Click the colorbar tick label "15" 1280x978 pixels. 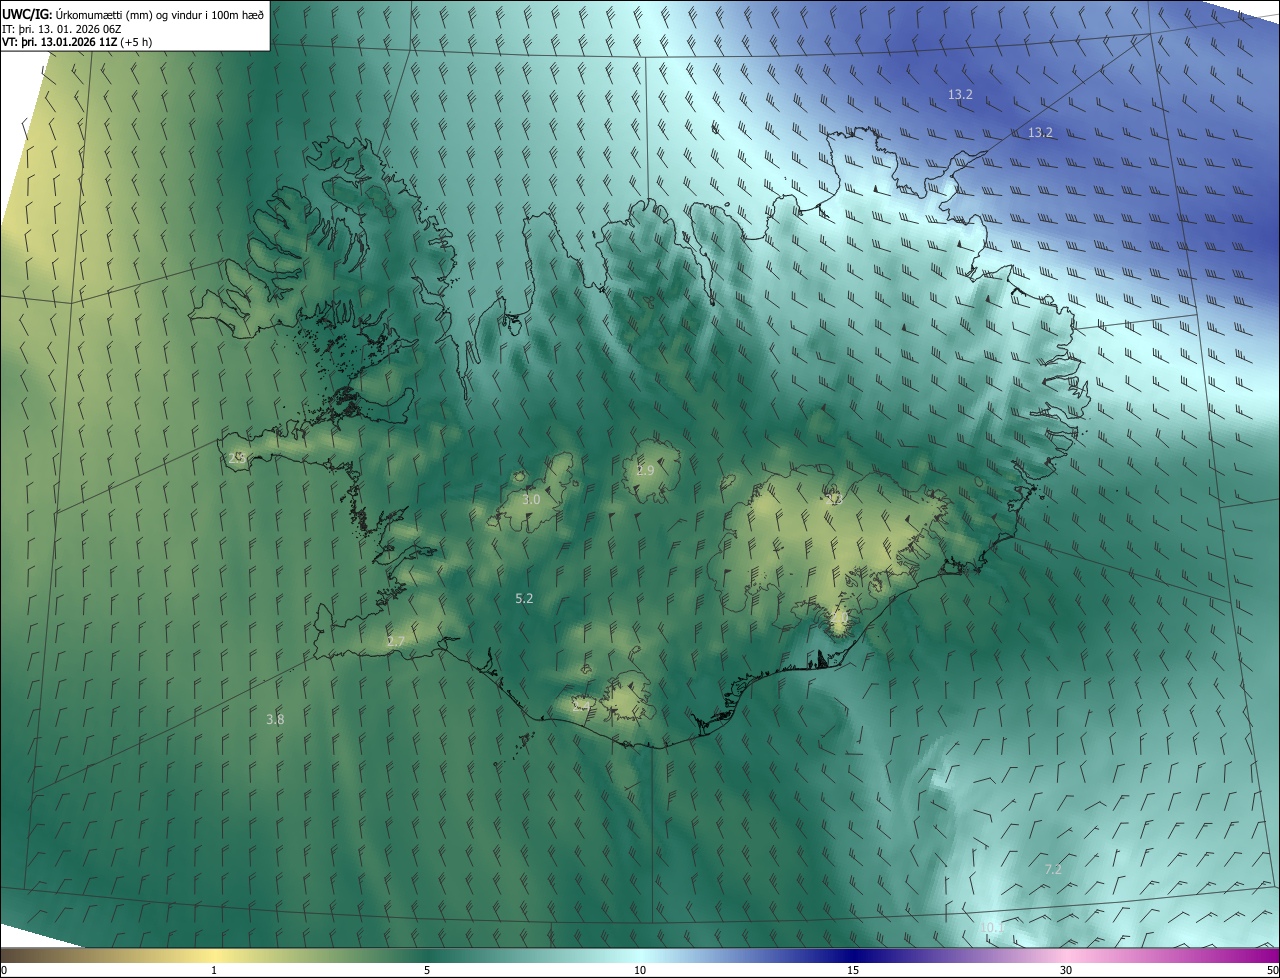(853, 970)
